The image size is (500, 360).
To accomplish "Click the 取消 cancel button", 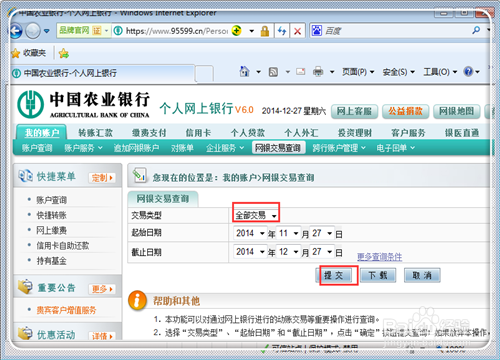I will (x=422, y=275).
